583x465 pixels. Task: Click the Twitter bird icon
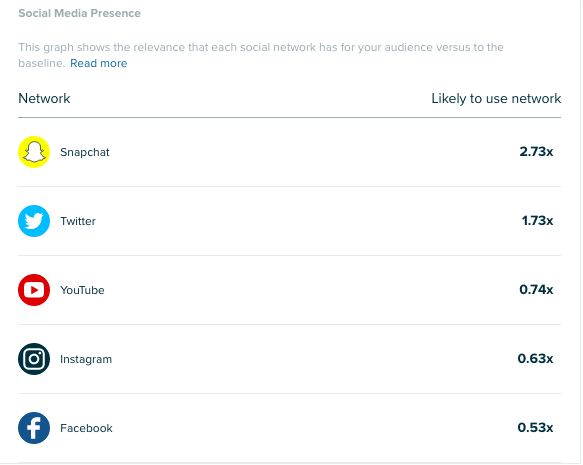click(34, 221)
